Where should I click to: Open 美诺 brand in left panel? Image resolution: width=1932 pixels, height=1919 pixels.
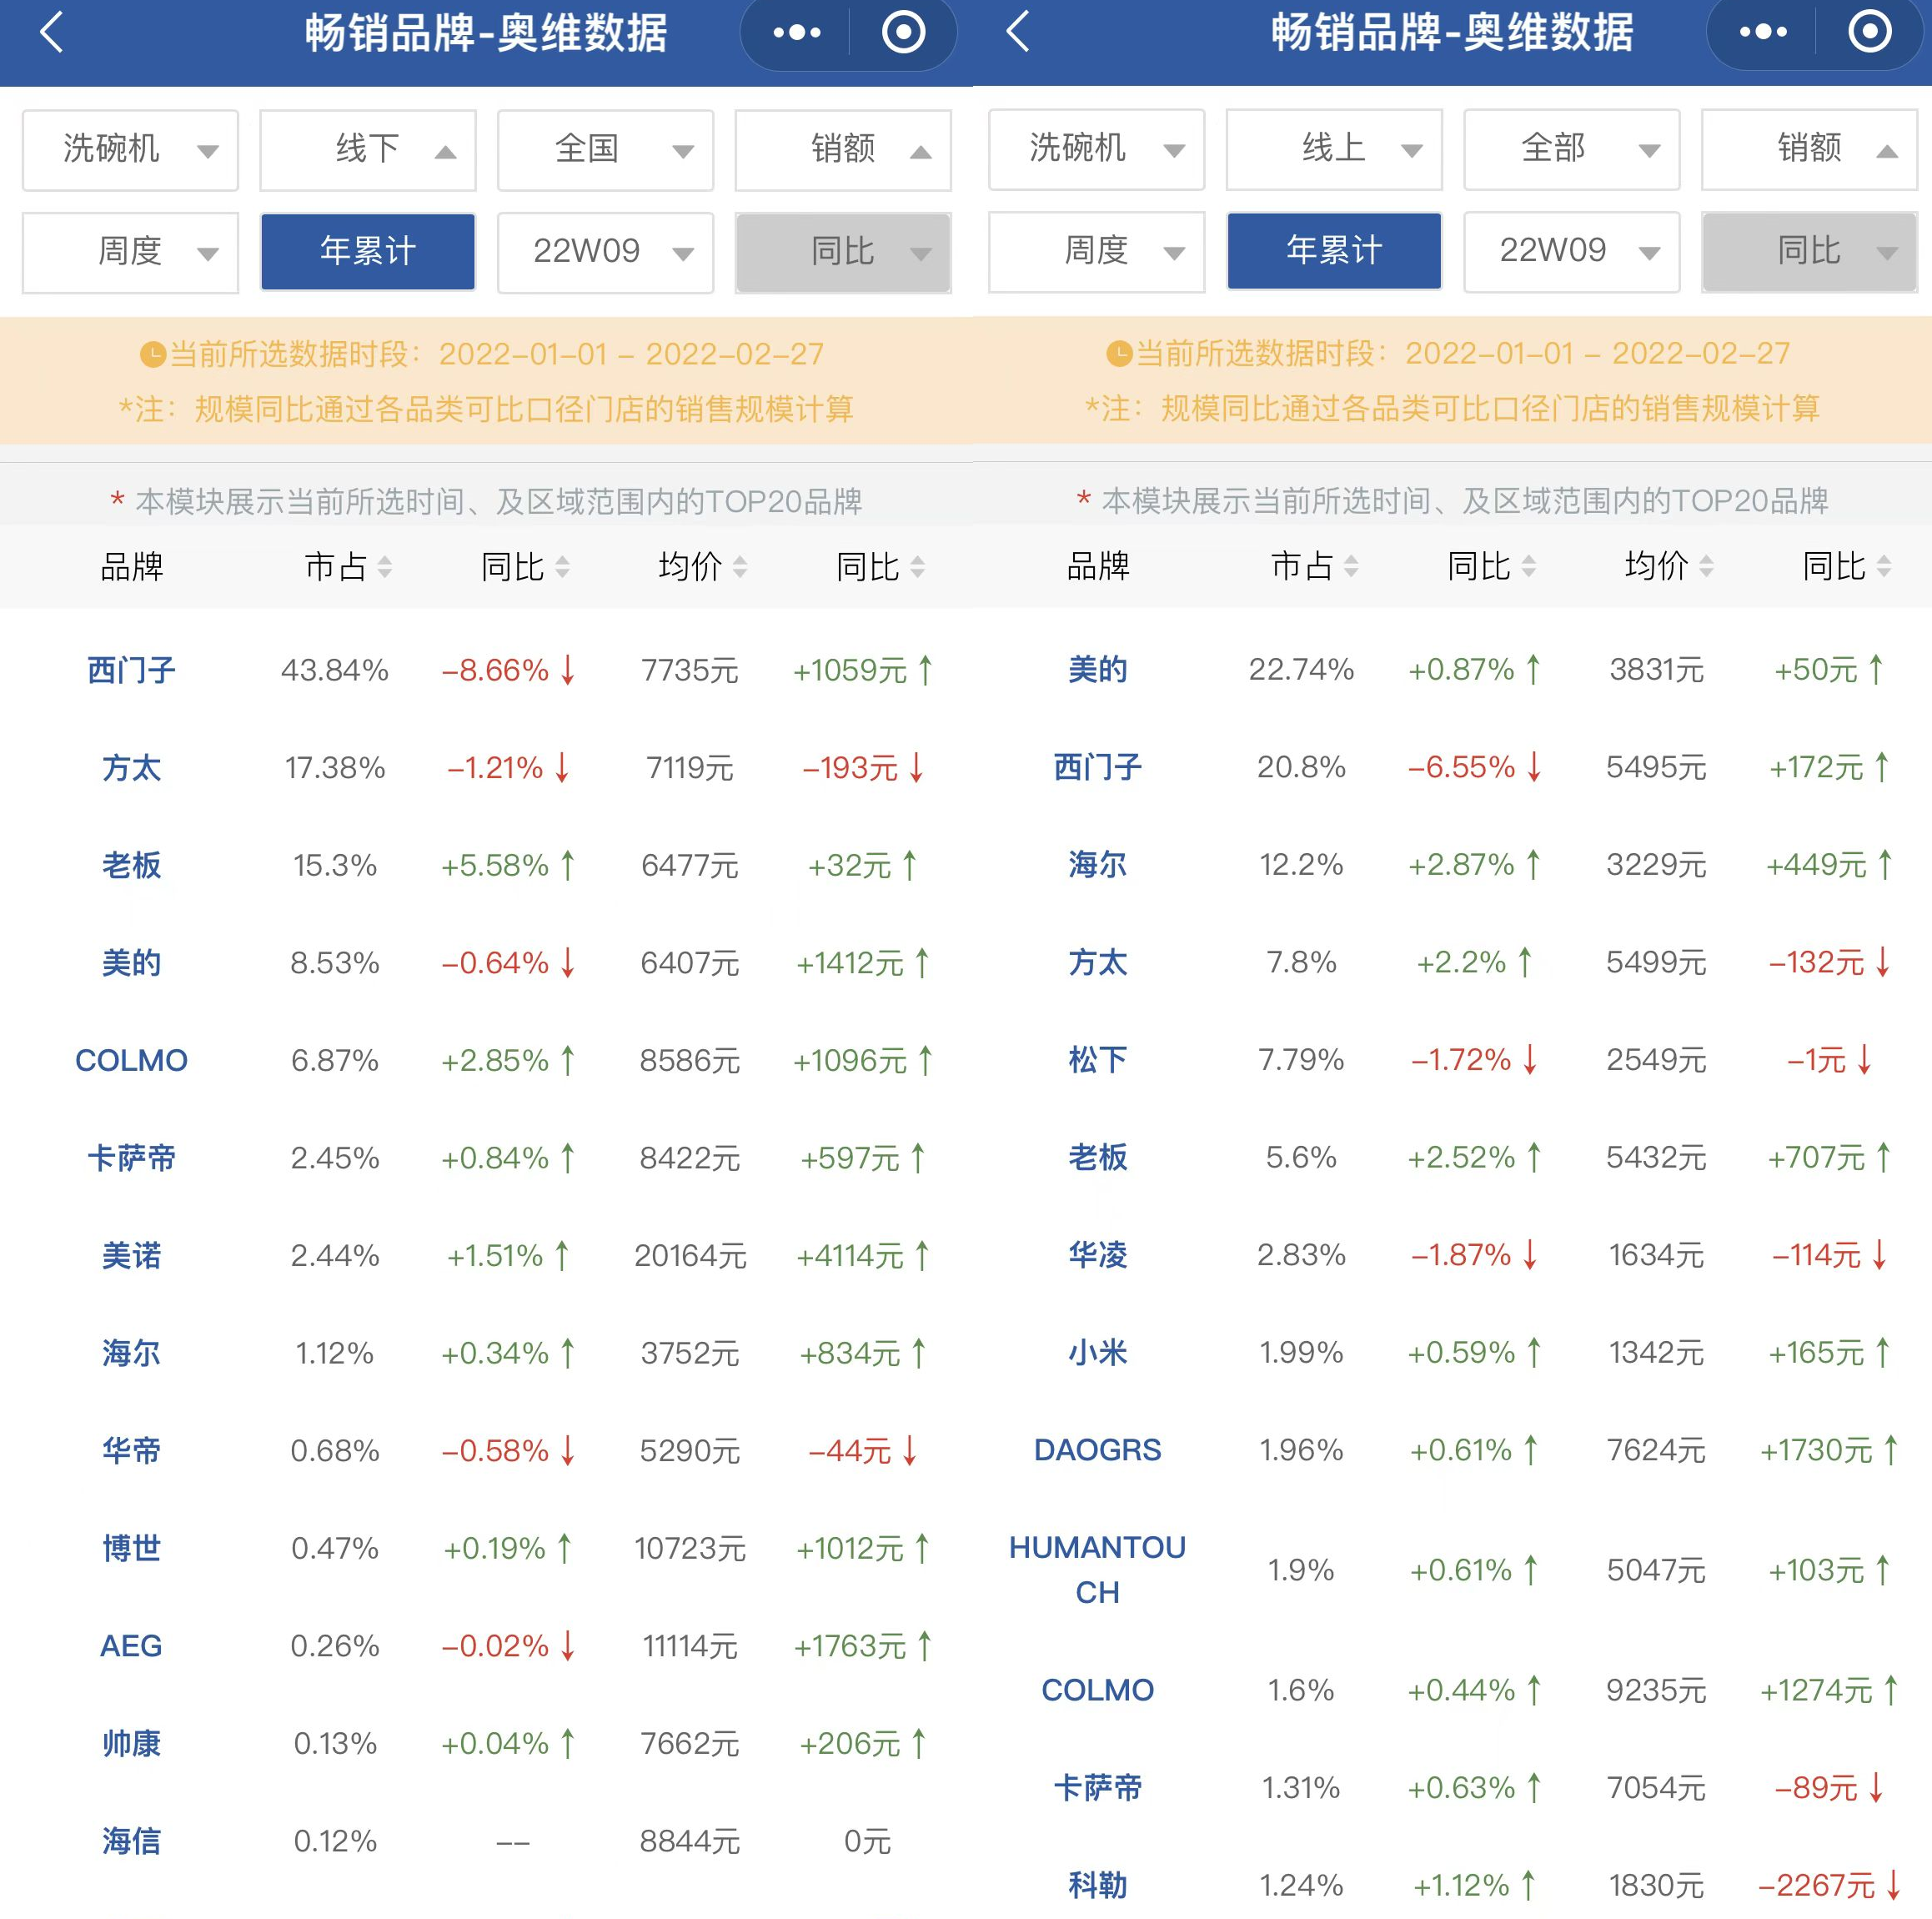pyautogui.click(x=131, y=1255)
